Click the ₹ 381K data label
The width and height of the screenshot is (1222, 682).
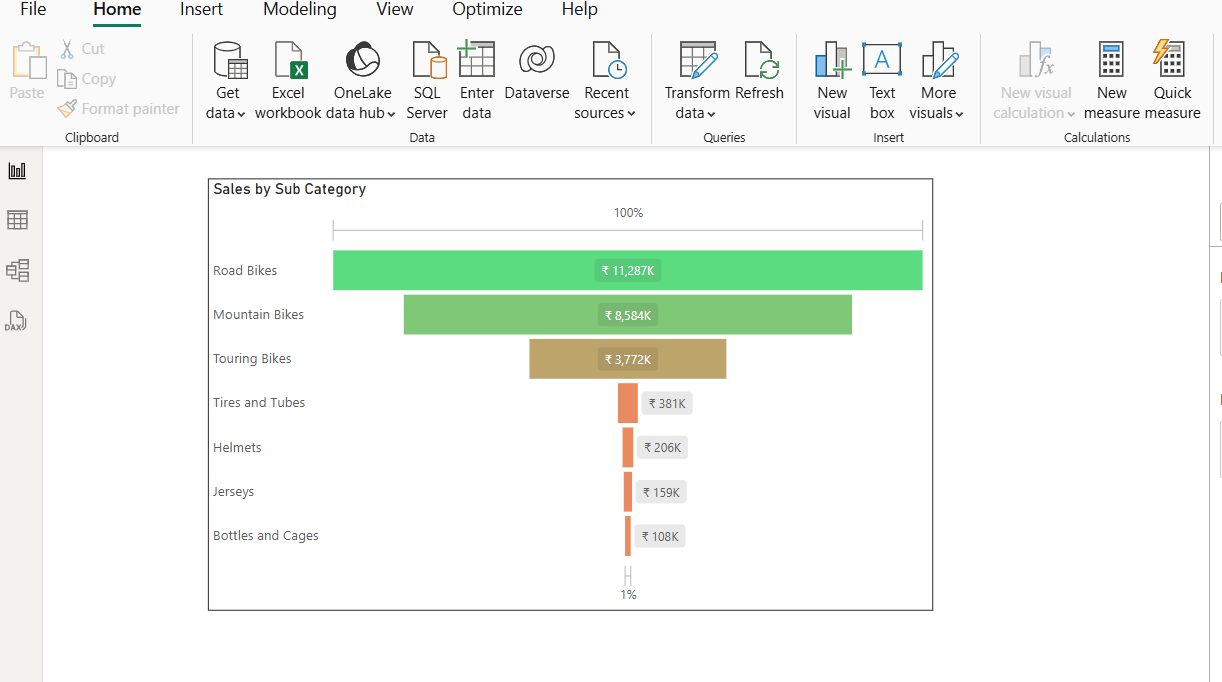[667, 404]
